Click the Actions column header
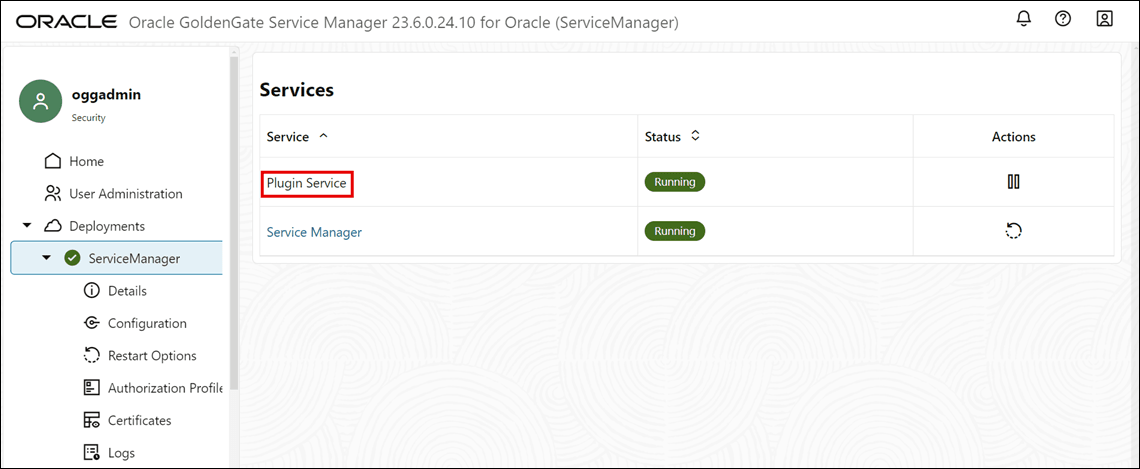 point(1013,136)
